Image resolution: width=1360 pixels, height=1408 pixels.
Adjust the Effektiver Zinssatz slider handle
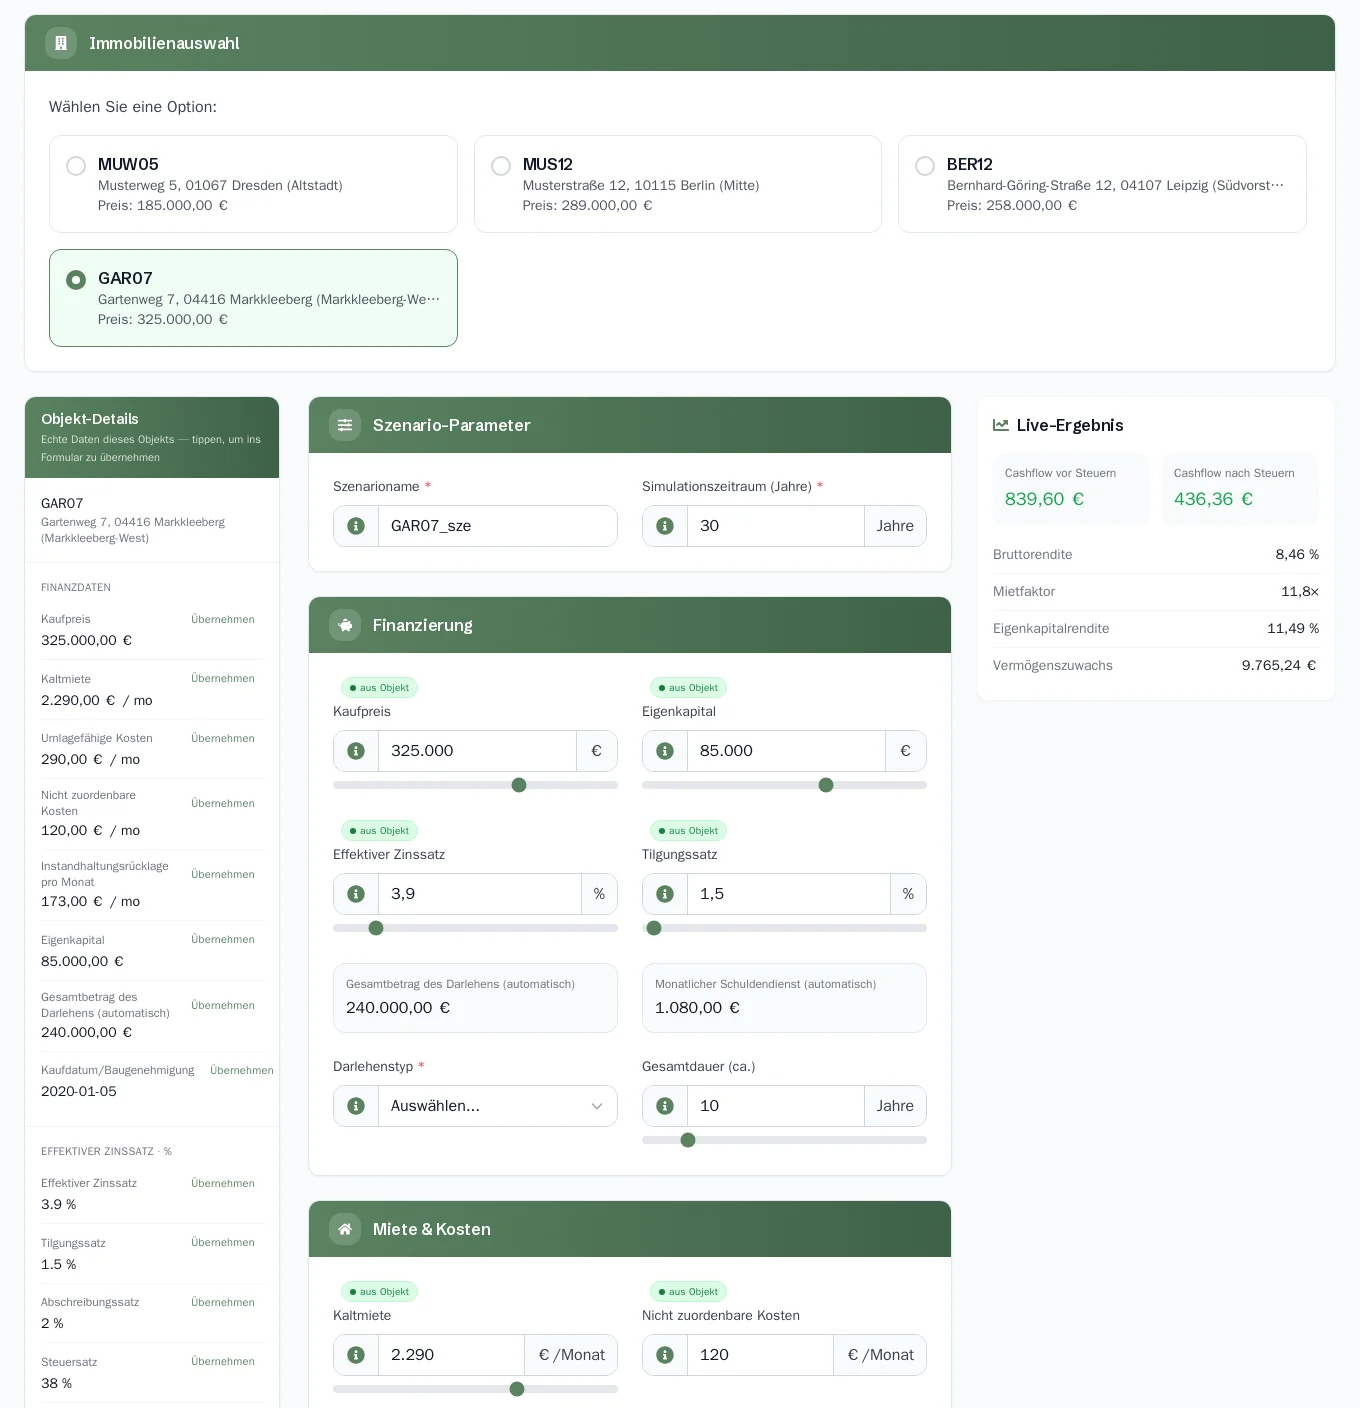click(376, 928)
